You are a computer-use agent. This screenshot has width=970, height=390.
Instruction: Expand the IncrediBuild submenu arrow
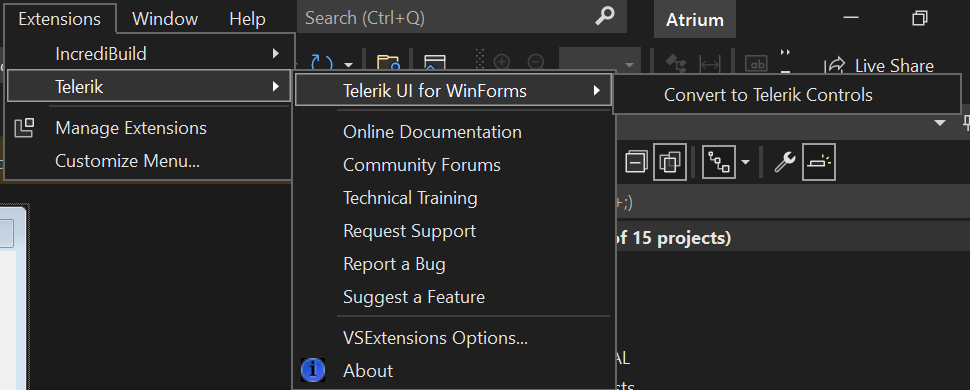point(276,54)
